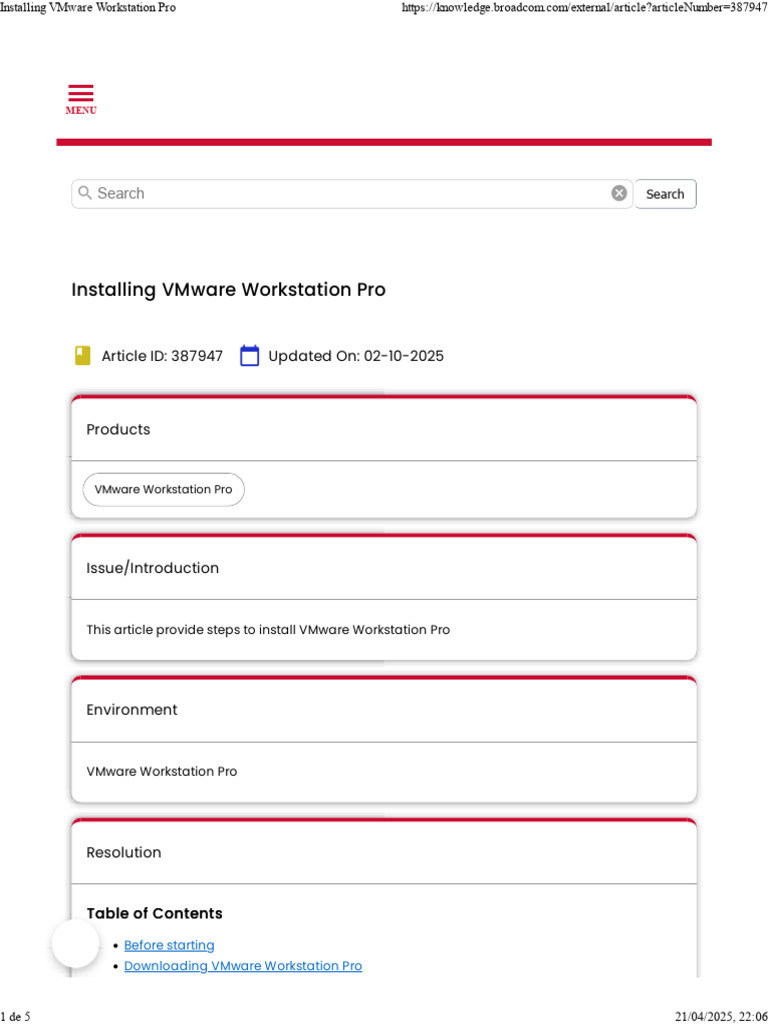Clear the search field with the X icon

coord(619,193)
